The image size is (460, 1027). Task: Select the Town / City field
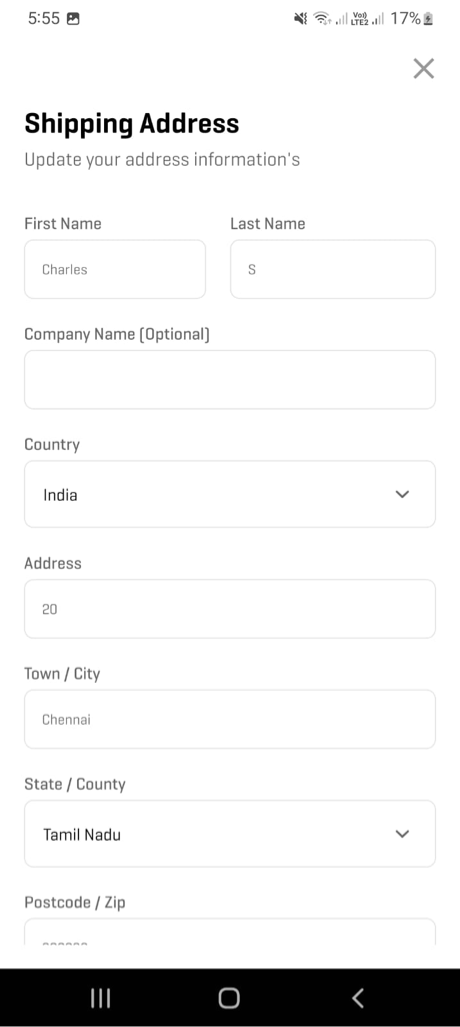coord(230,719)
